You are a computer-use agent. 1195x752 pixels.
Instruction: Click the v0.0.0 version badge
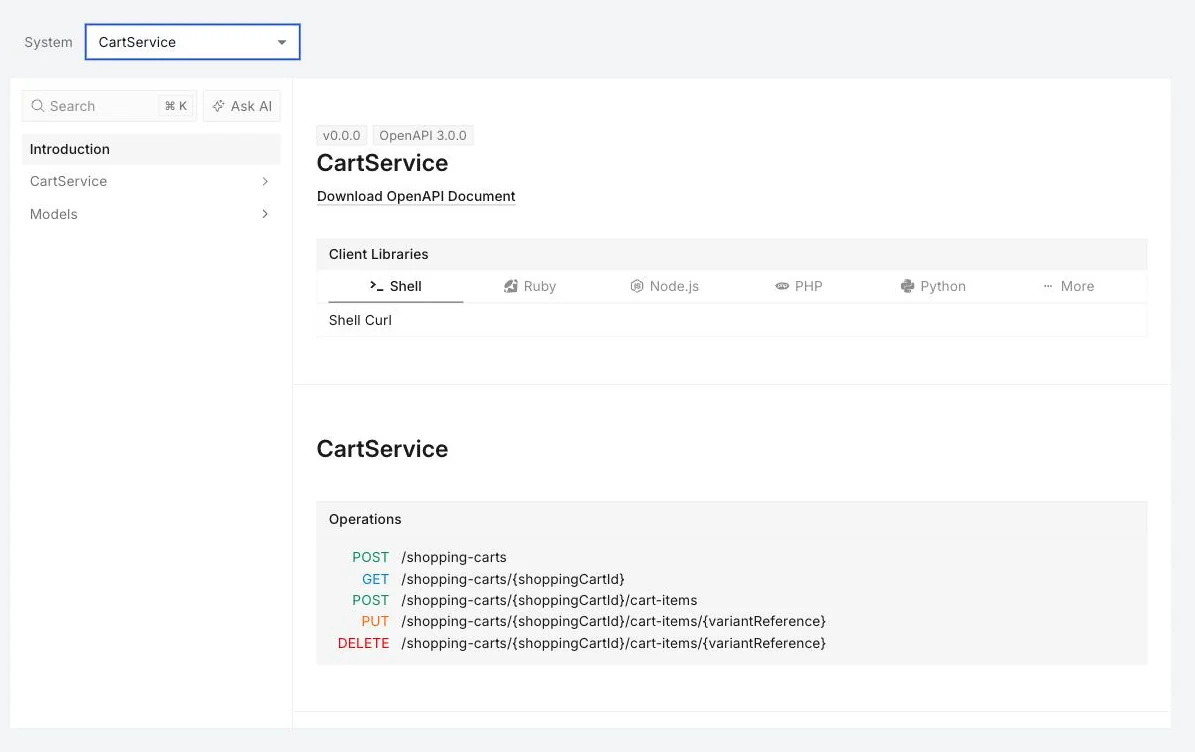(x=341, y=136)
